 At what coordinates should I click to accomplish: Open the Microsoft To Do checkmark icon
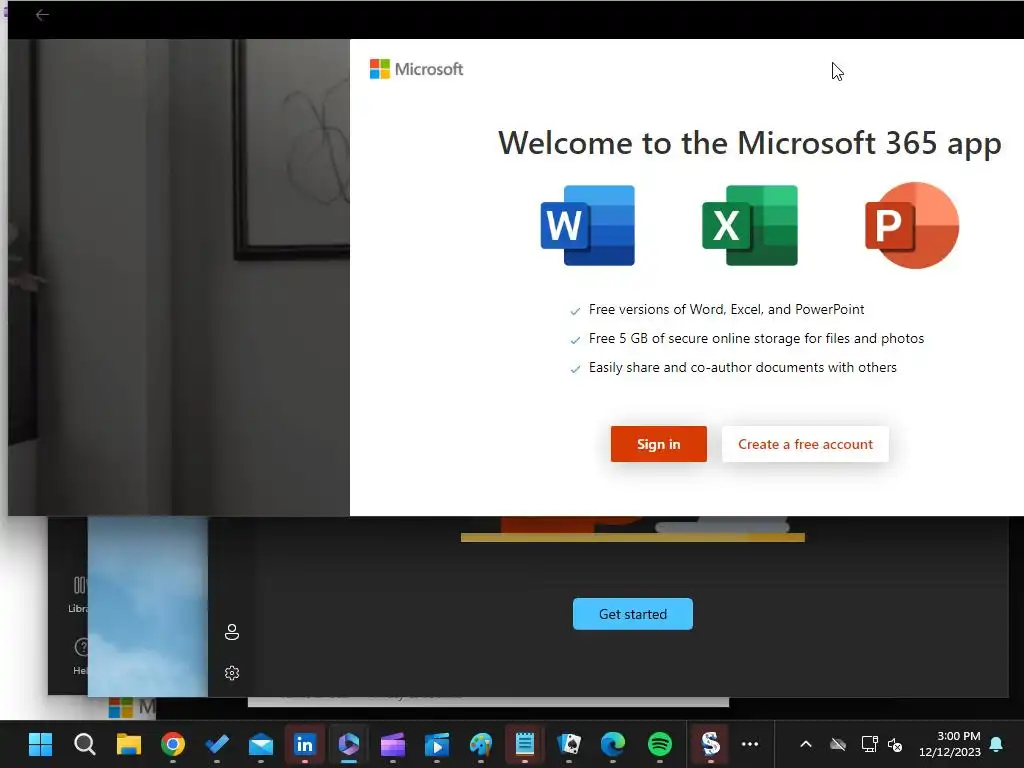[x=217, y=744]
